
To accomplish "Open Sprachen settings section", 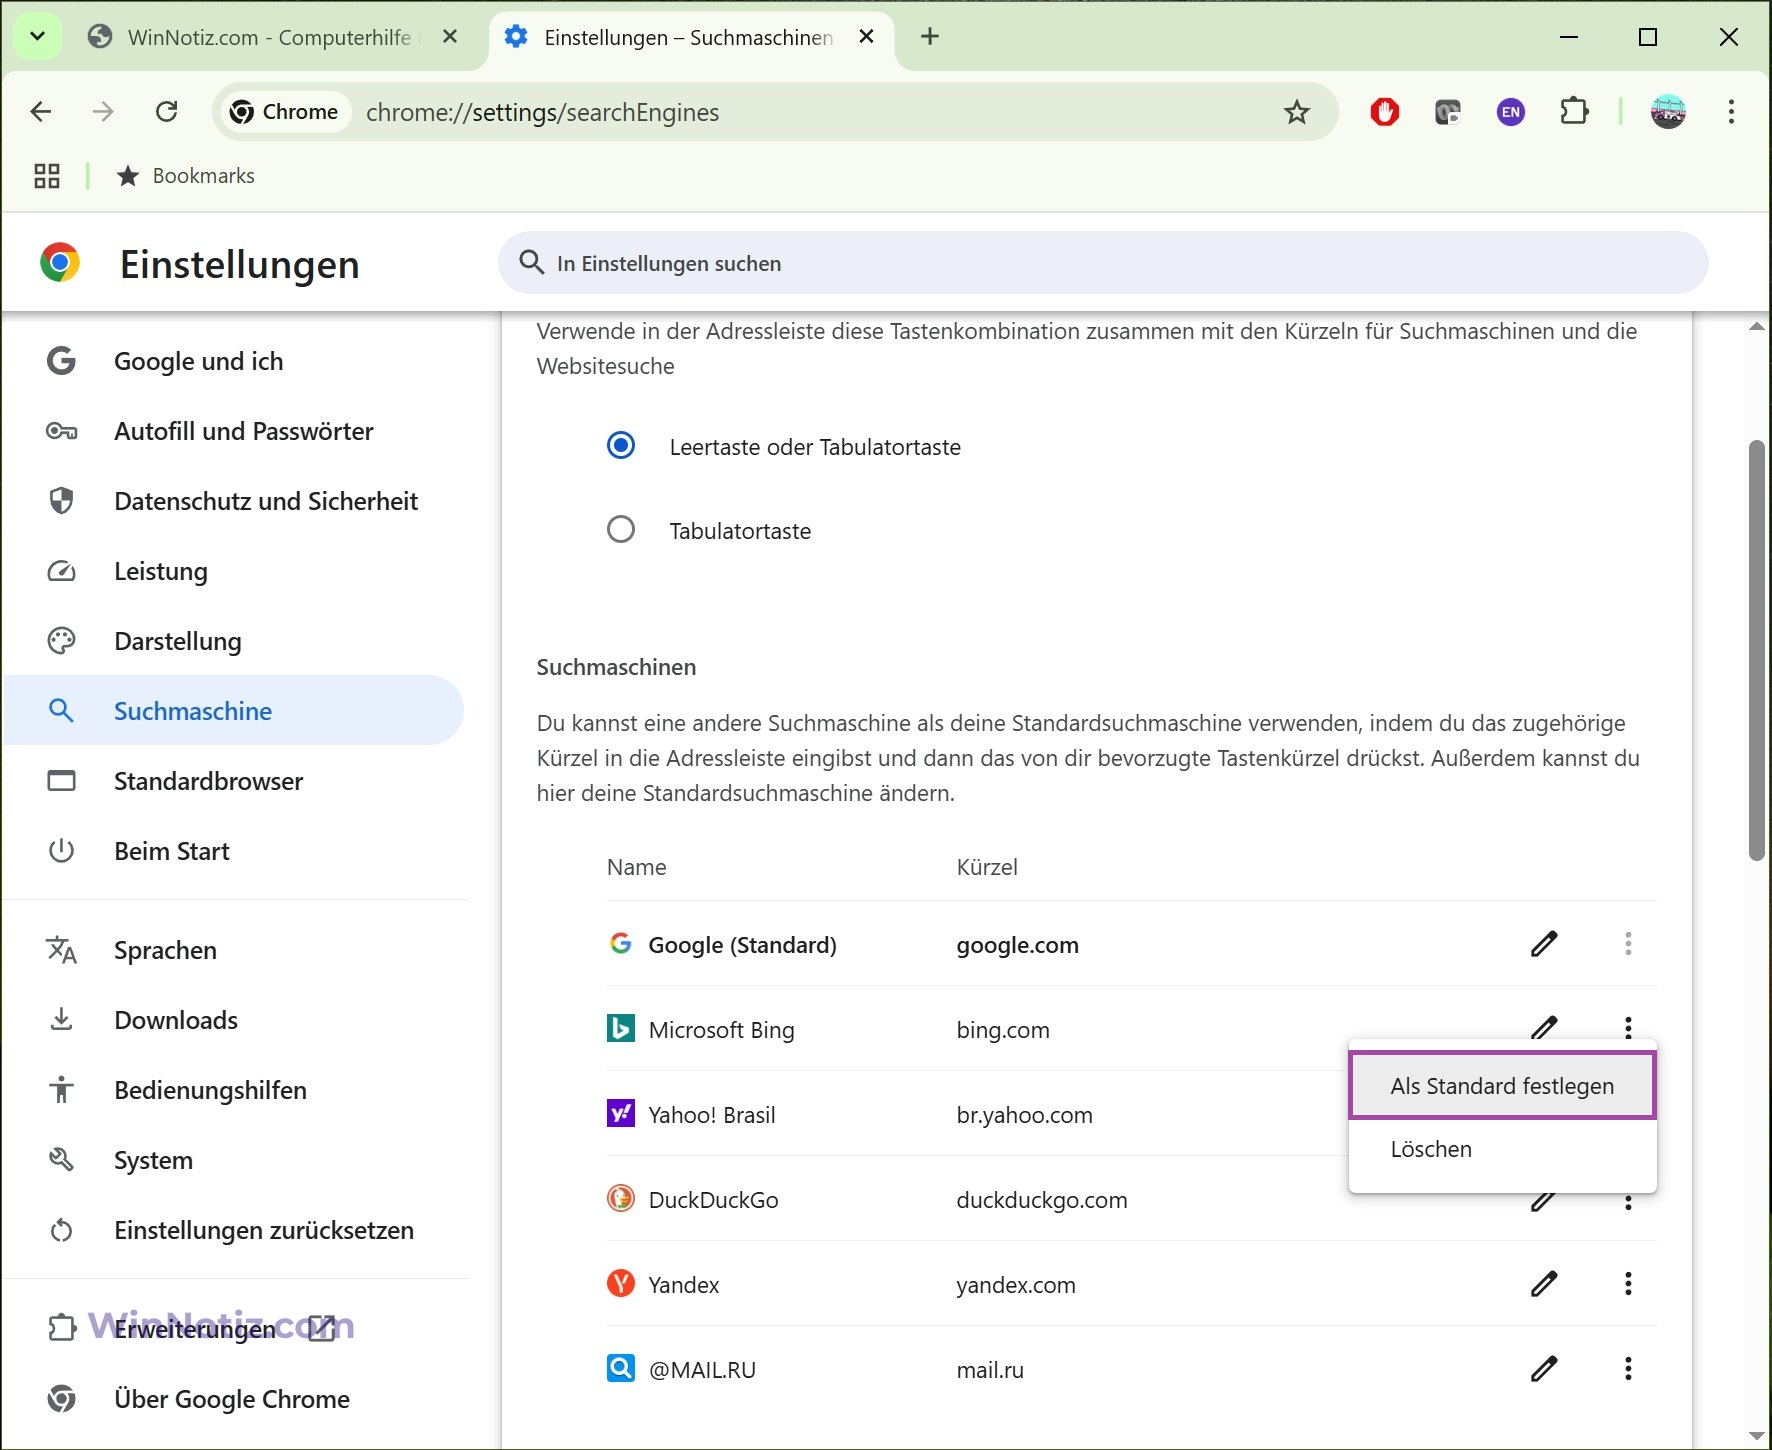I will coord(234,950).
